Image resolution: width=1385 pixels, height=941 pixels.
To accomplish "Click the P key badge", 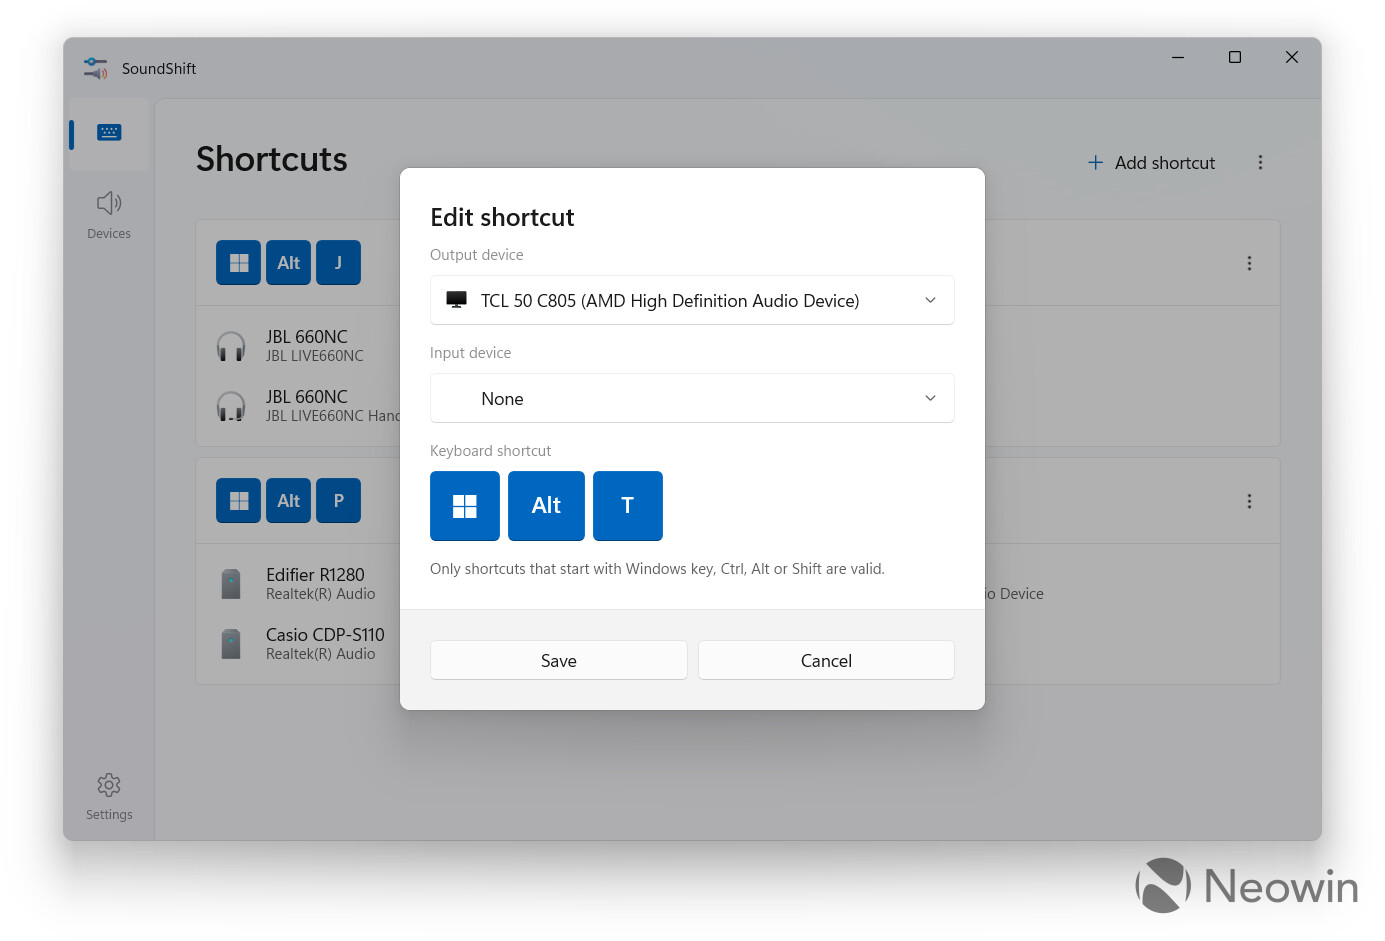I will tap(339, 501).
